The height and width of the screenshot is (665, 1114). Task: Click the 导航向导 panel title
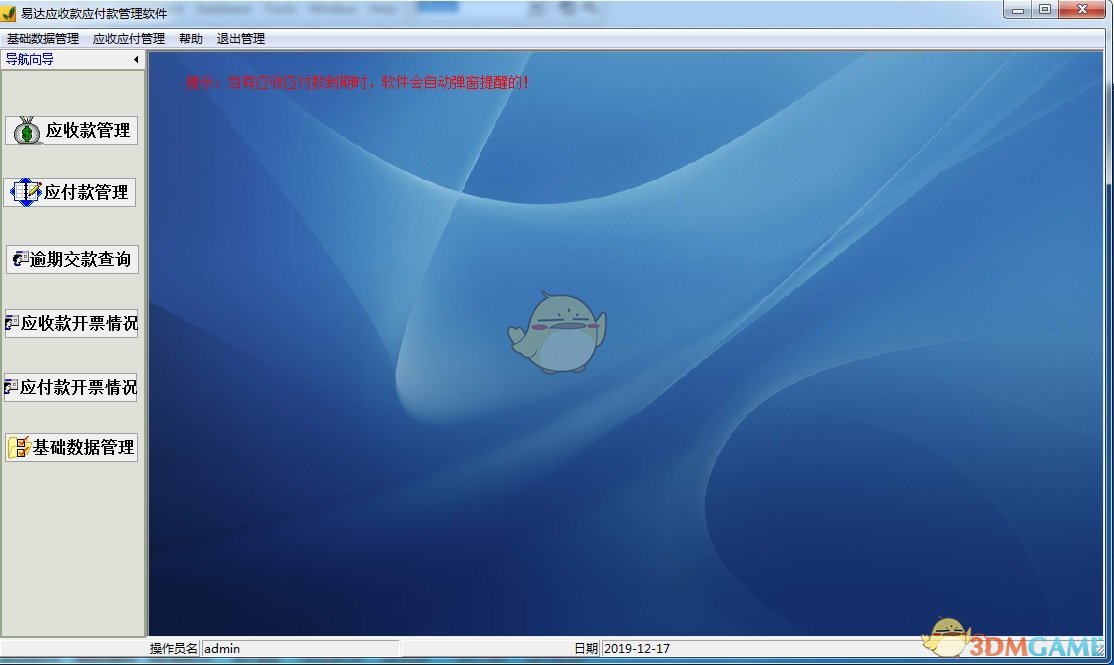tap(30, 60)
